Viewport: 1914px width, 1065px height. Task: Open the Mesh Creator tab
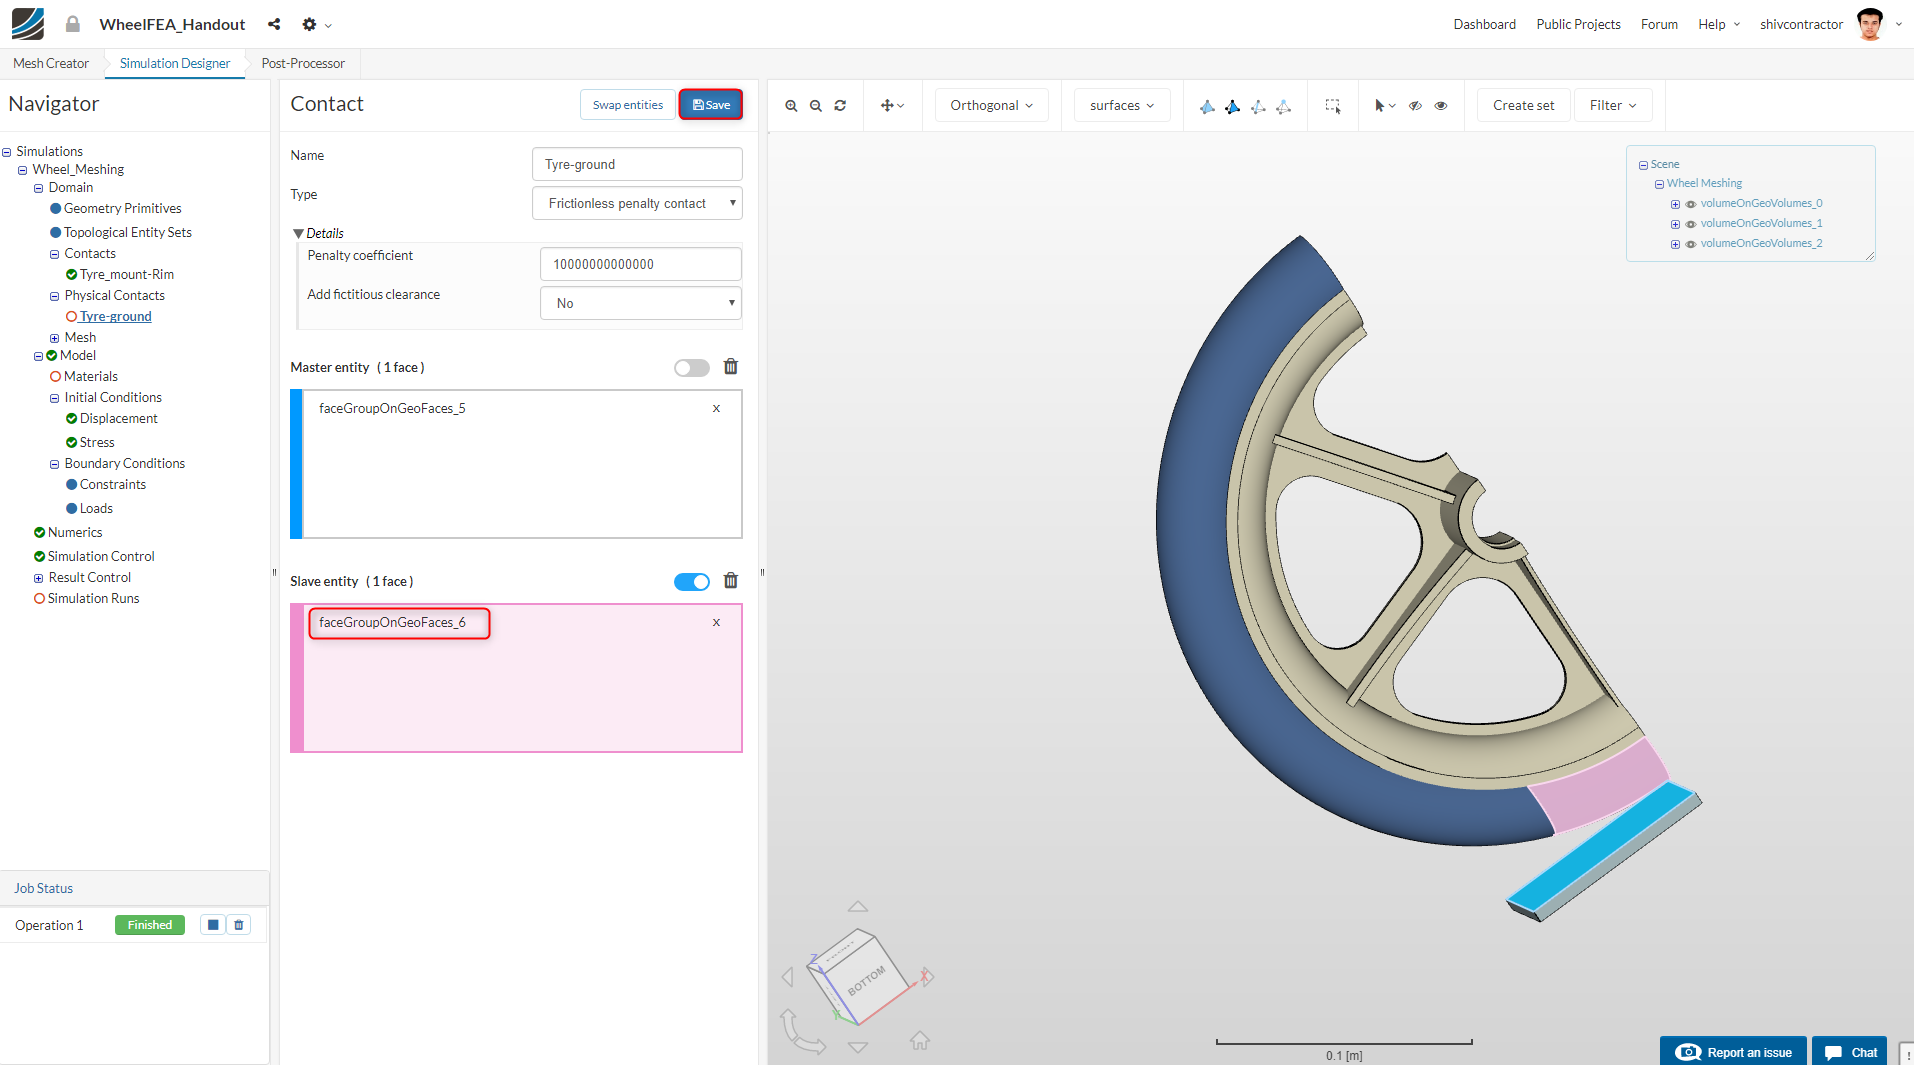pyautogui.click(x=51, y=63)
